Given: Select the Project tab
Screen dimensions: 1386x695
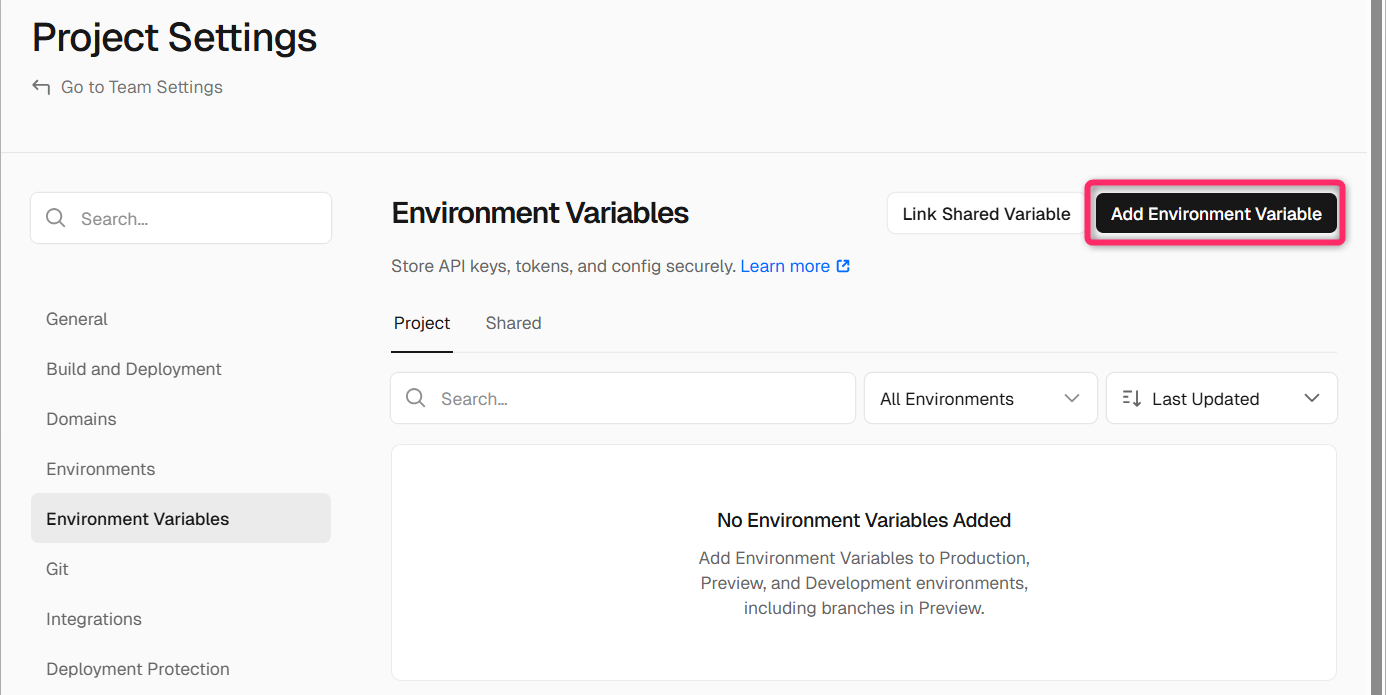Looking at the screenshot, I should [422, 323].
